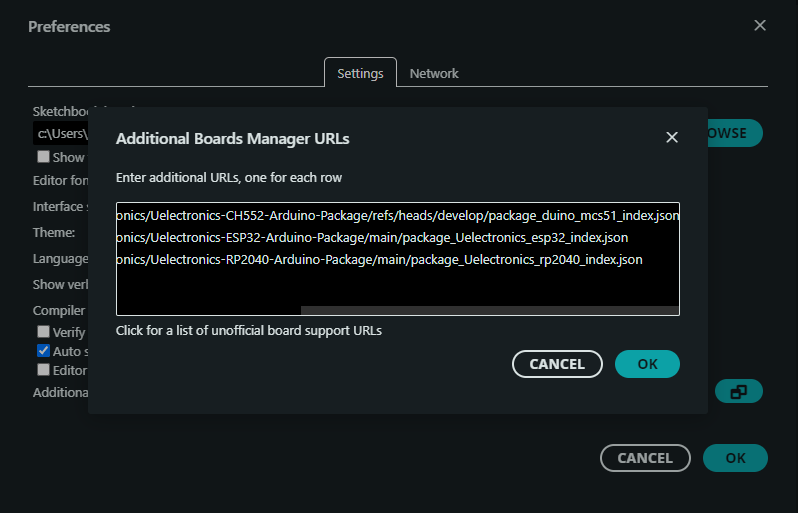Image resolution: width=798 pixels, height=513 pixels.
Task: Toggle the Verify checkbox
Action: 43,332
